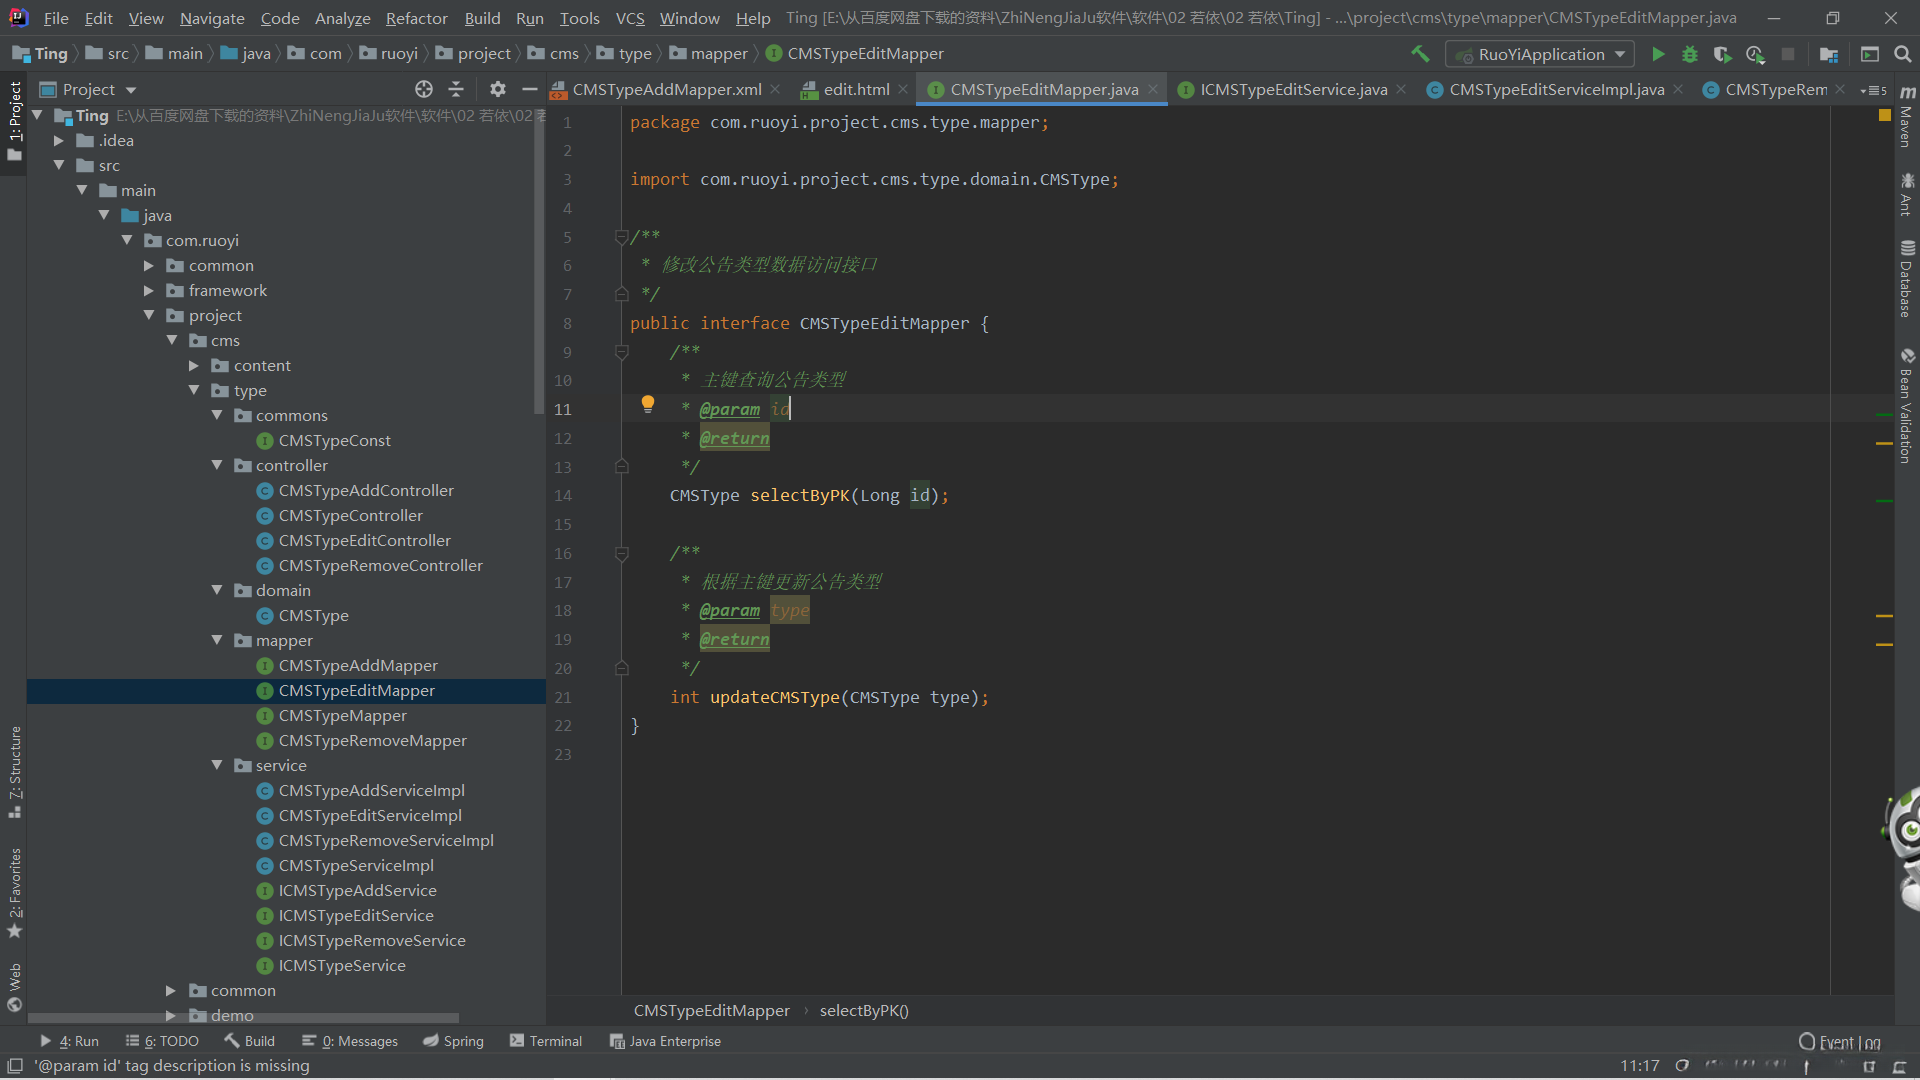Expand the framework package
Screen dimensions: 1920x1080
coord(149,290)
